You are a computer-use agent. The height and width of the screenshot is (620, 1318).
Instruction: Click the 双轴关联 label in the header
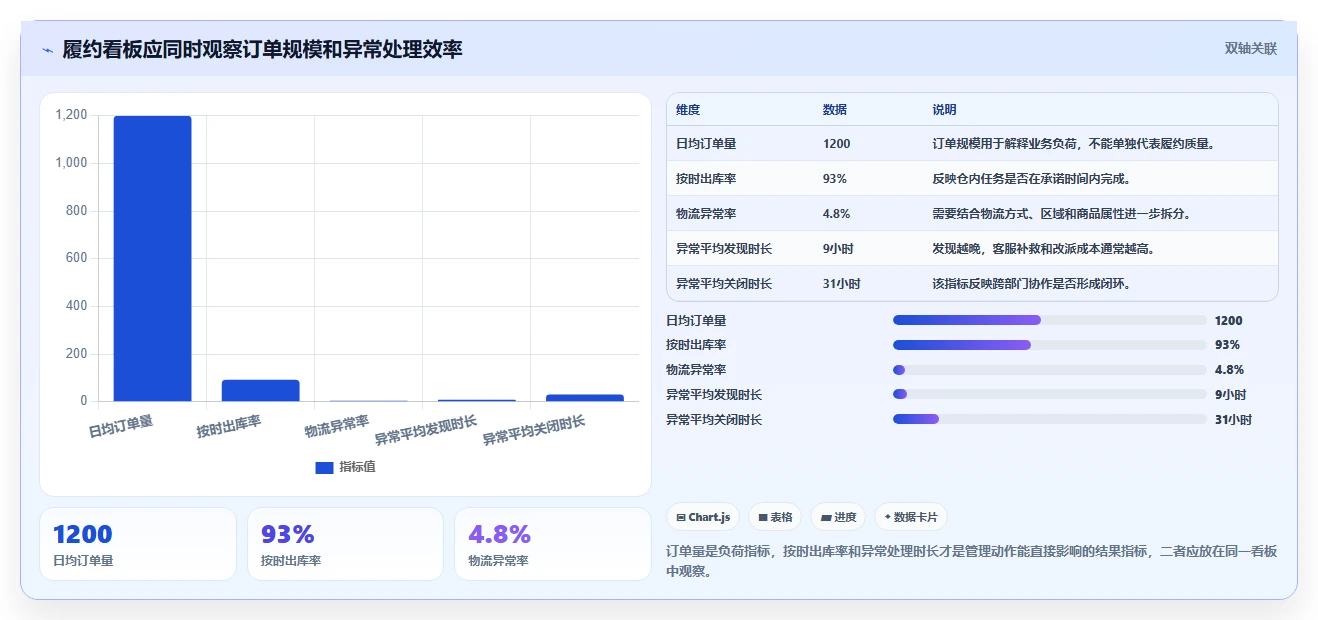(x=1251, y=49)
